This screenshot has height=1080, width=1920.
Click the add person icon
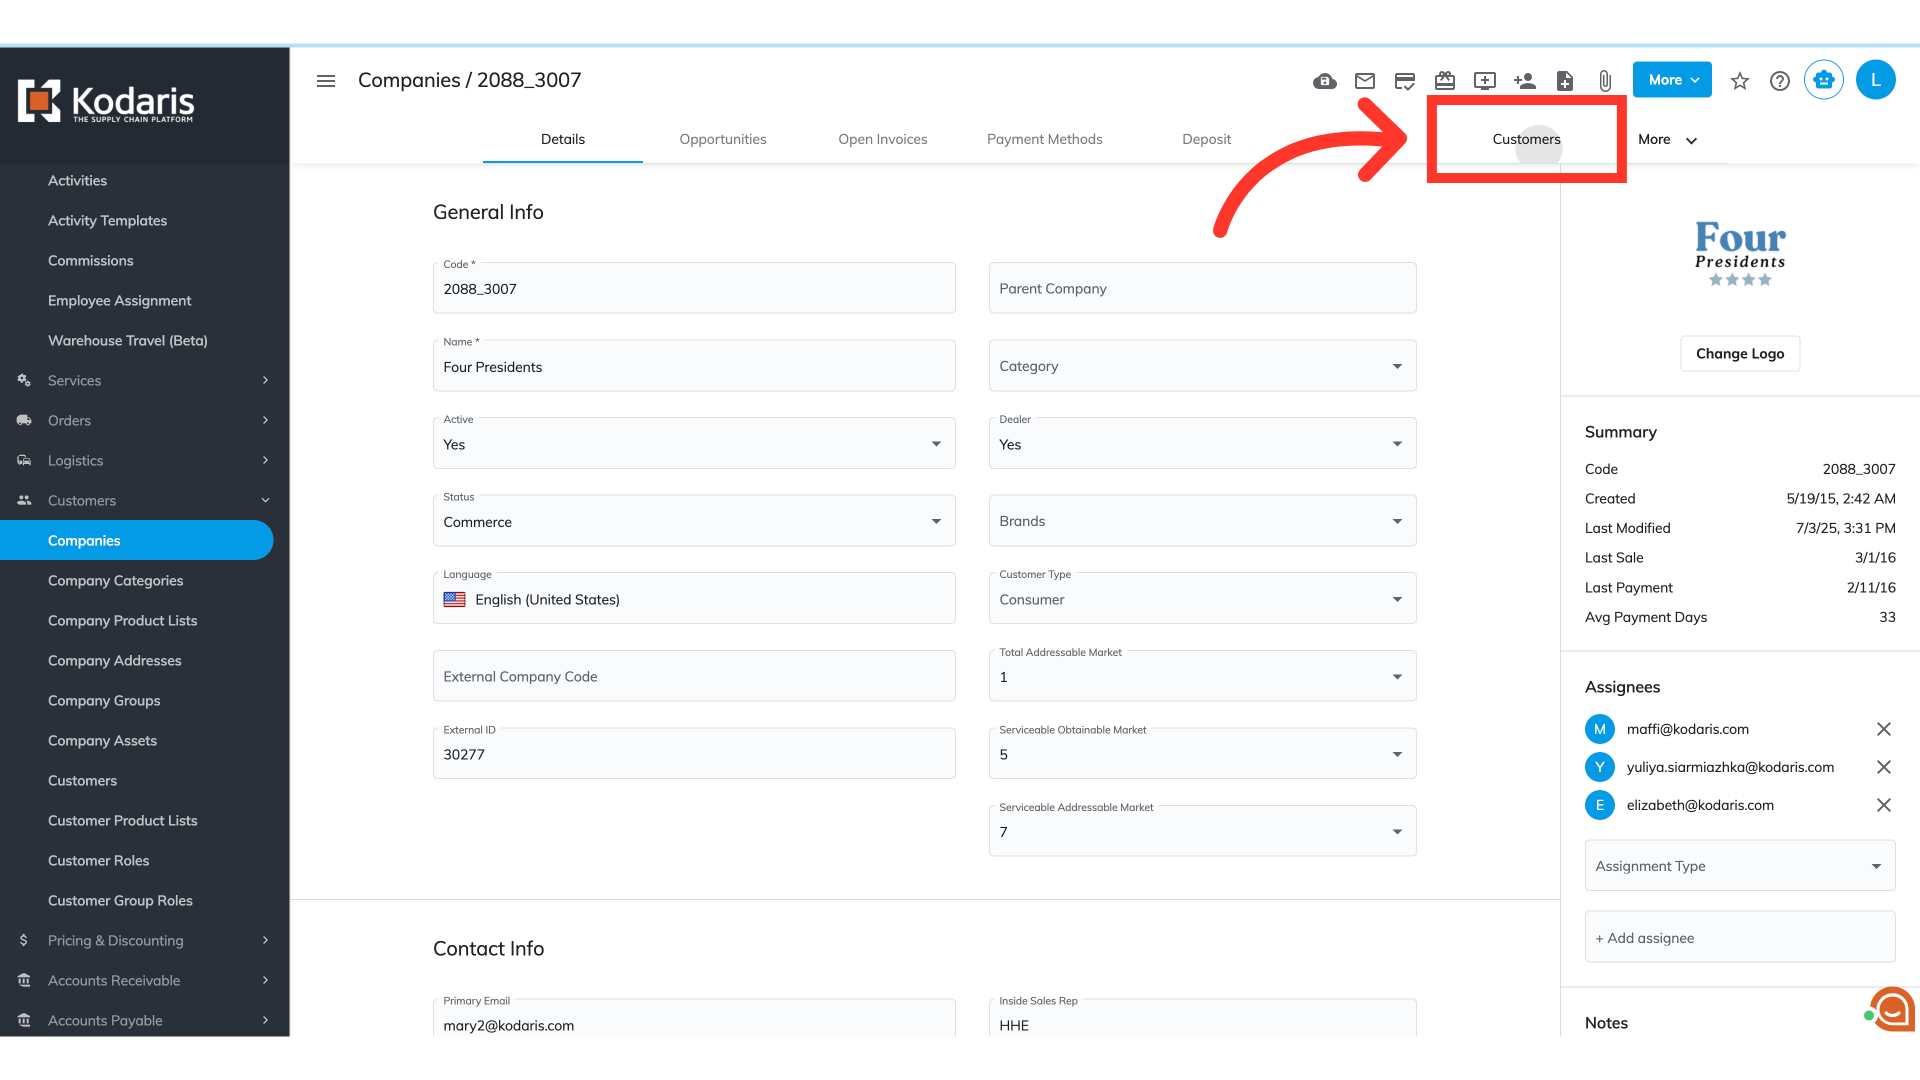click(x=1524, y=81)
